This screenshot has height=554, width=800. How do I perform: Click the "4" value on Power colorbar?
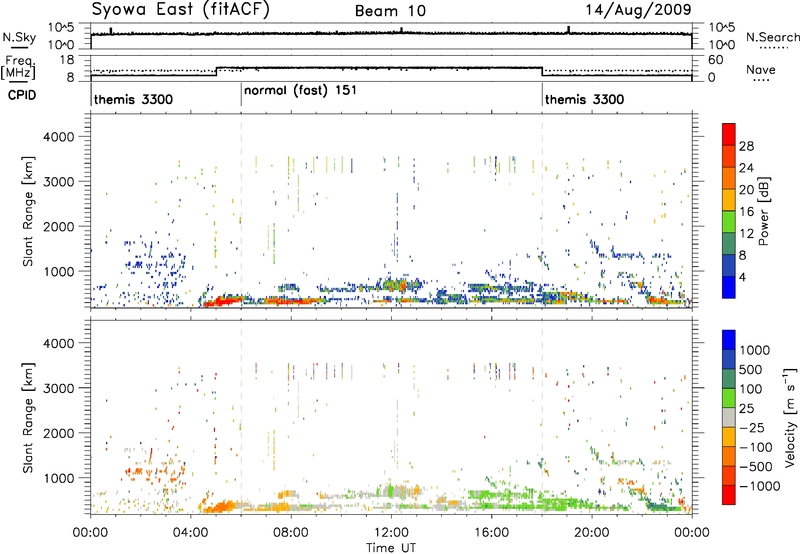coord(742,277)
